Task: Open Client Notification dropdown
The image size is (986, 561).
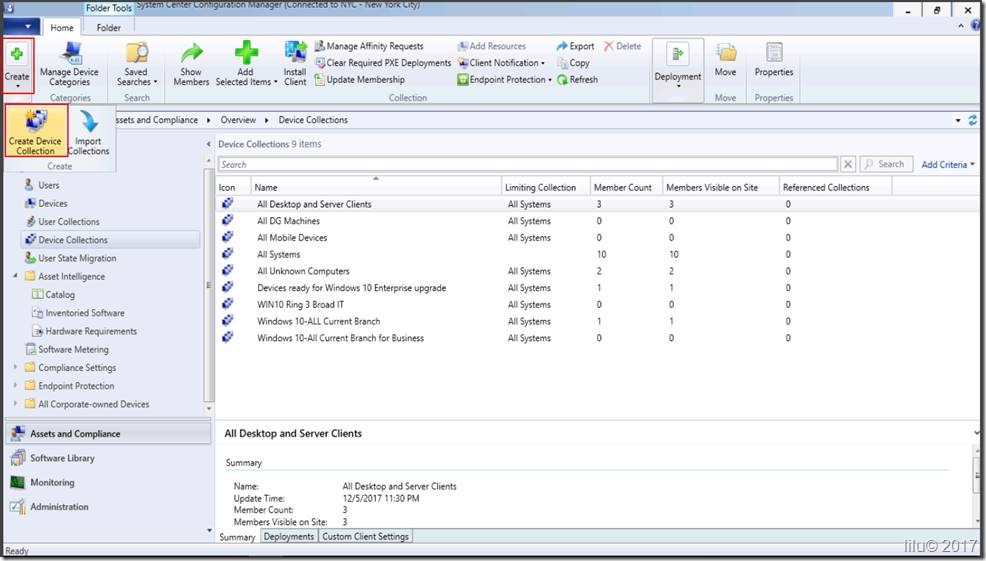Action: pos(501,63)
